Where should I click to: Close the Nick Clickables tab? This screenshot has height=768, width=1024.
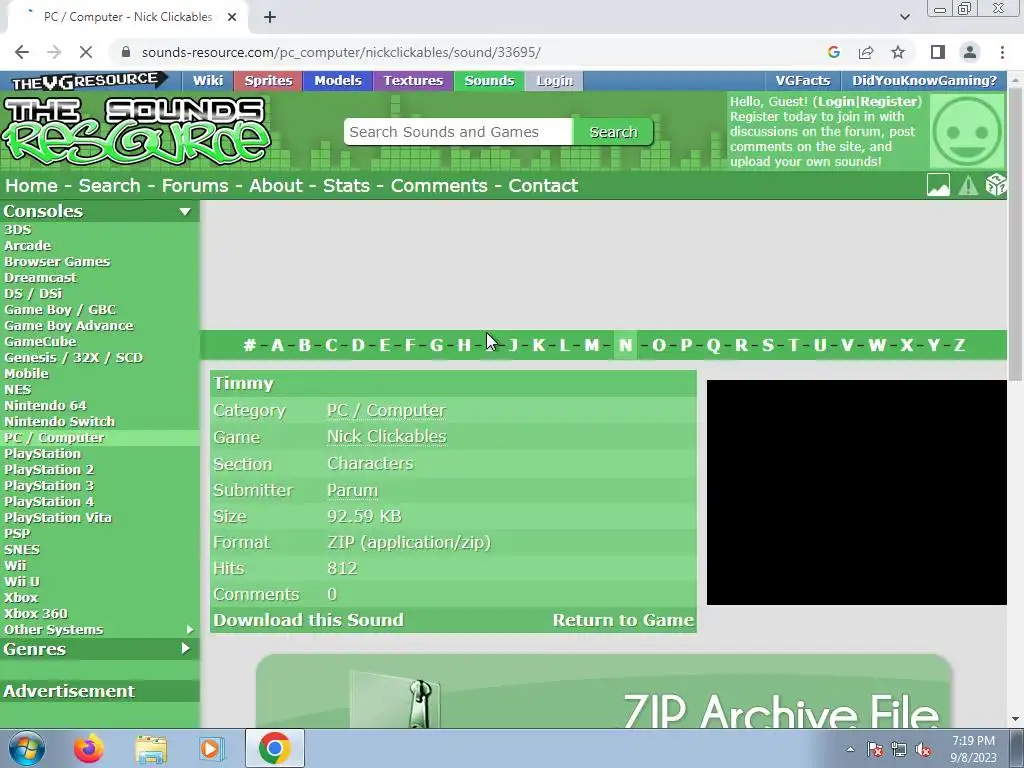(232, 17)
